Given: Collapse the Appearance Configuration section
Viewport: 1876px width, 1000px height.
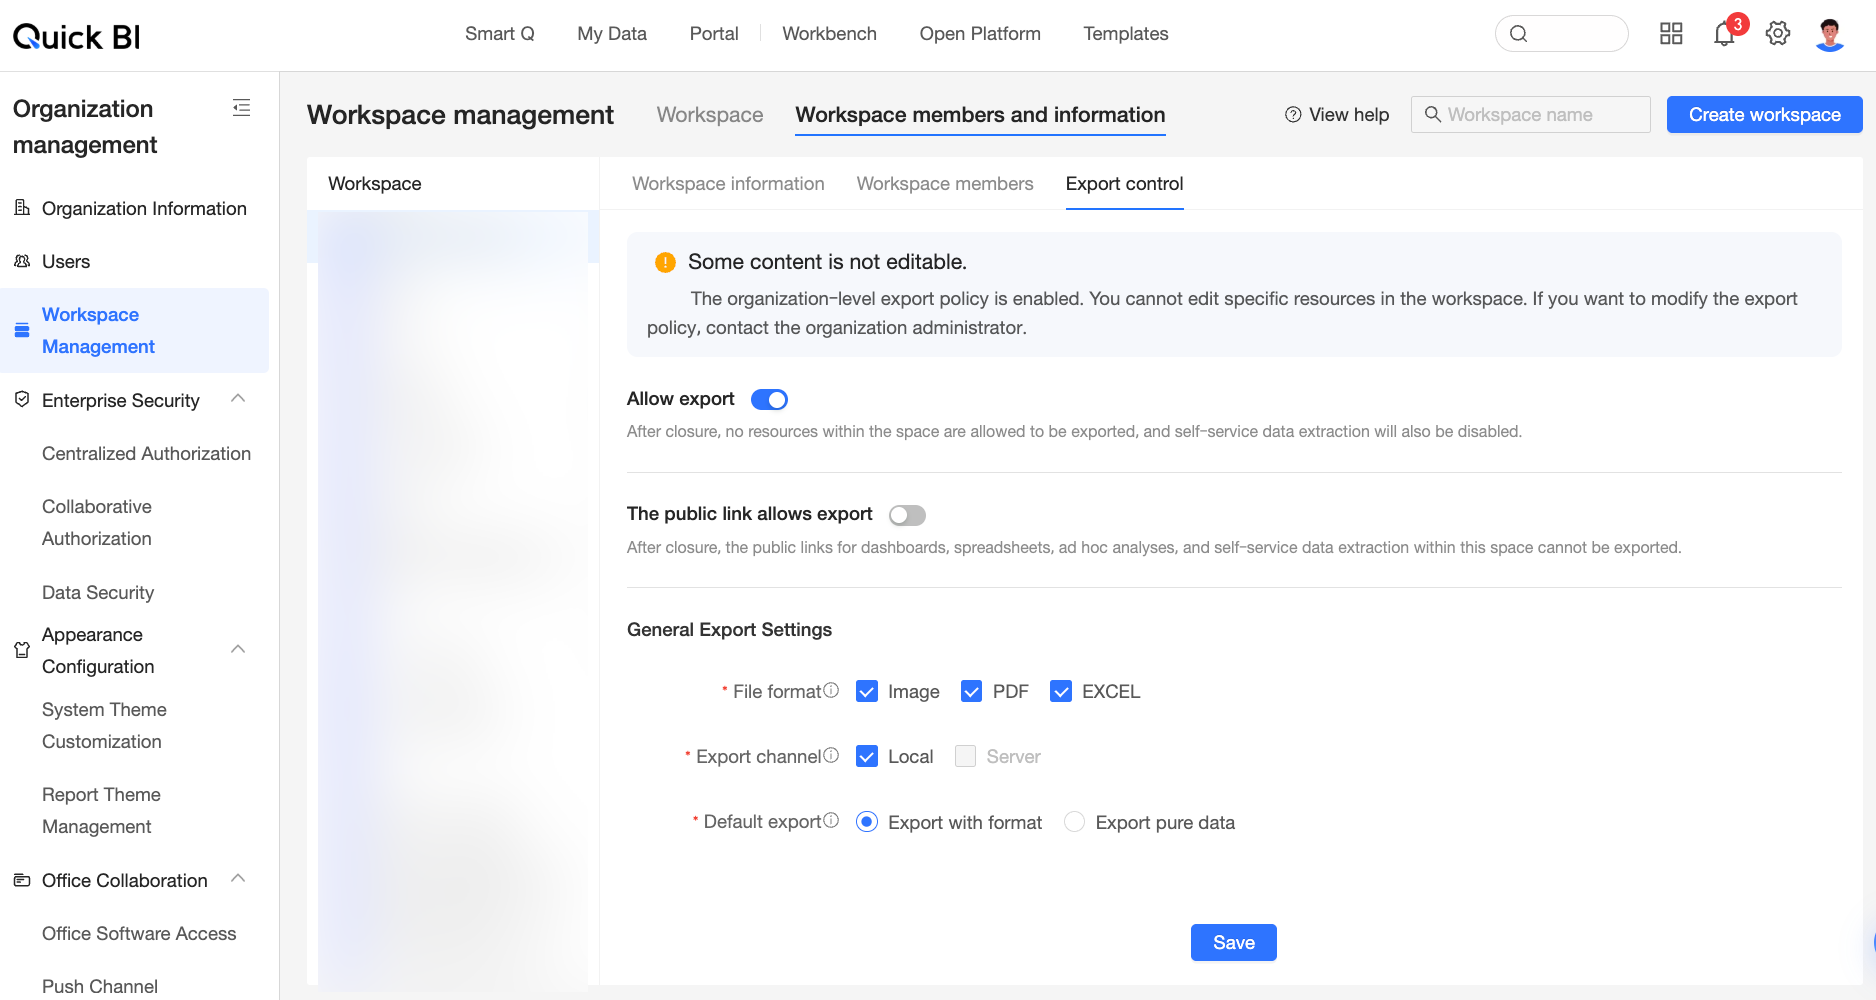Looking at the screenshot, I should tap(238, 649).
